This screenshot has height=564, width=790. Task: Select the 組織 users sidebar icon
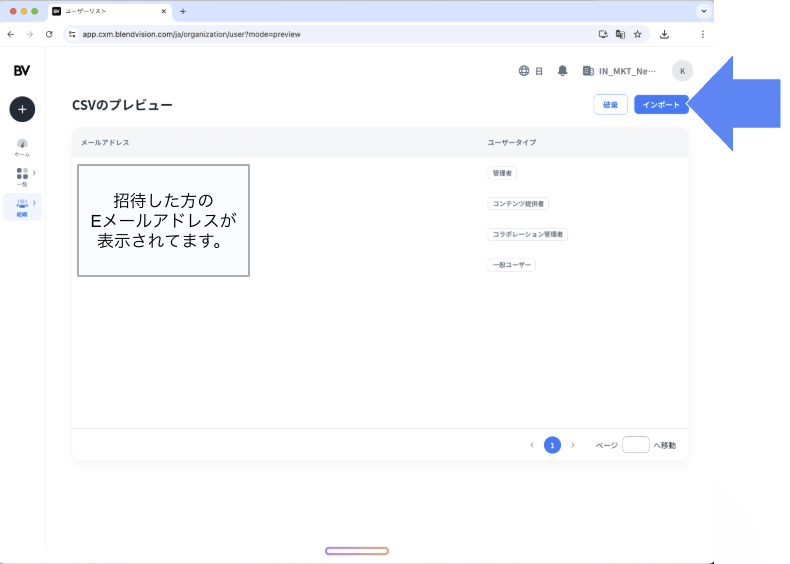click(x=22, y=207)
